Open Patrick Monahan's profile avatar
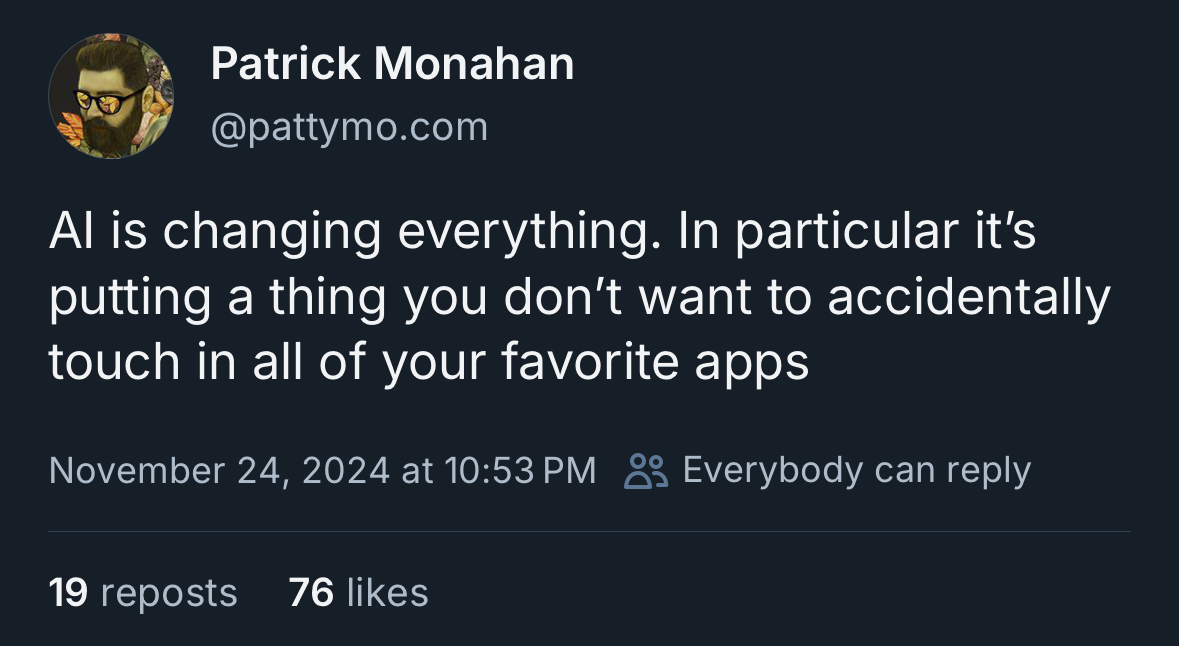 click(111, 96)
